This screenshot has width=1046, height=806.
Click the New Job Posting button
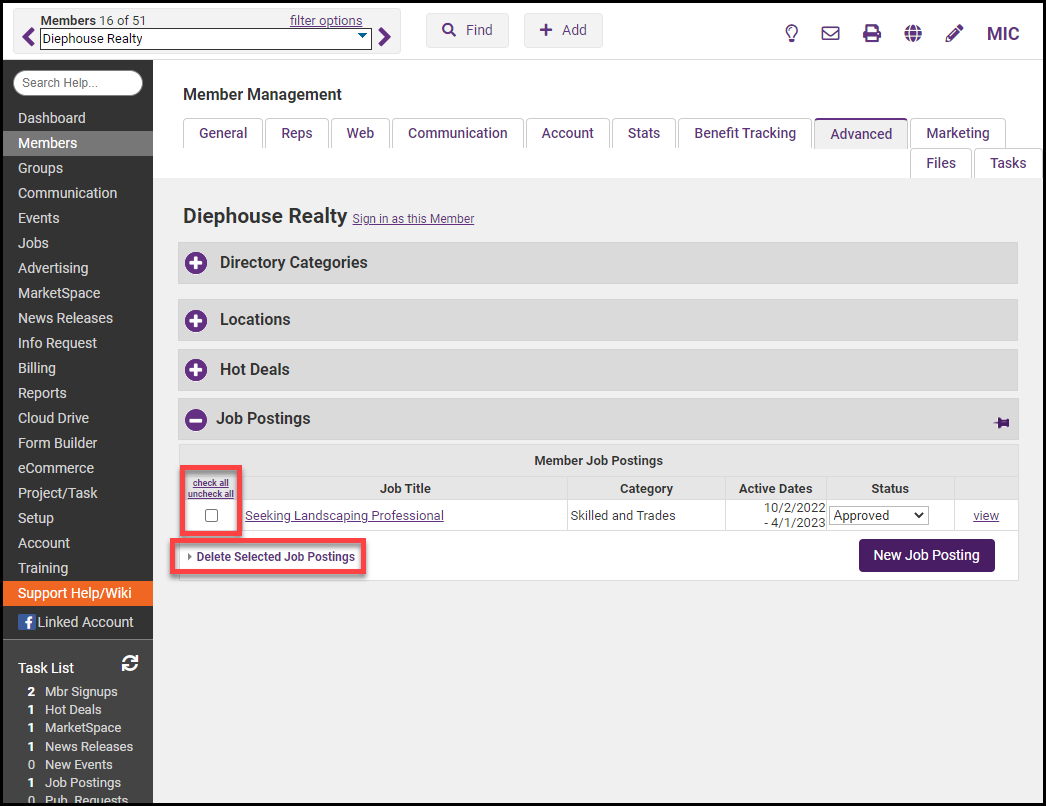click(x=926, y=555)
